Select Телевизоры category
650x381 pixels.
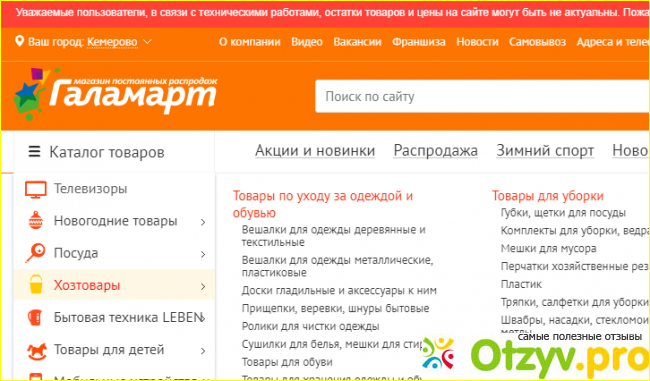click(x=90, y=189)
